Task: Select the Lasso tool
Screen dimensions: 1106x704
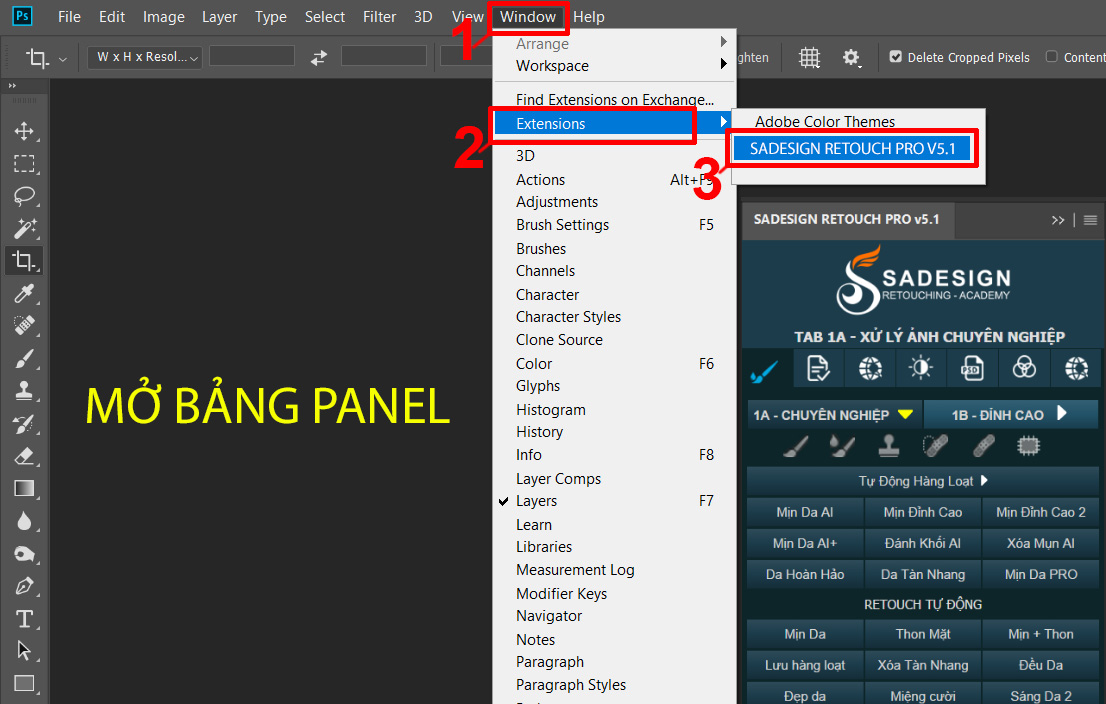Action: click(24, 196)
